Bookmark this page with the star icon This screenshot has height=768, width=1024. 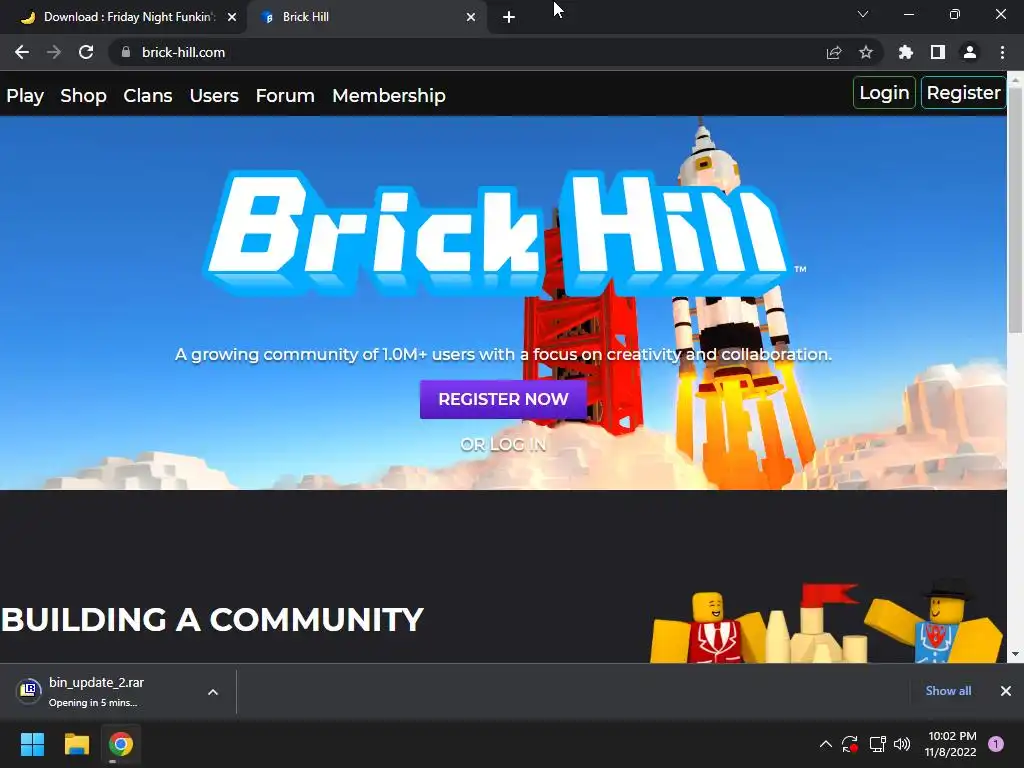pos(866,52)
